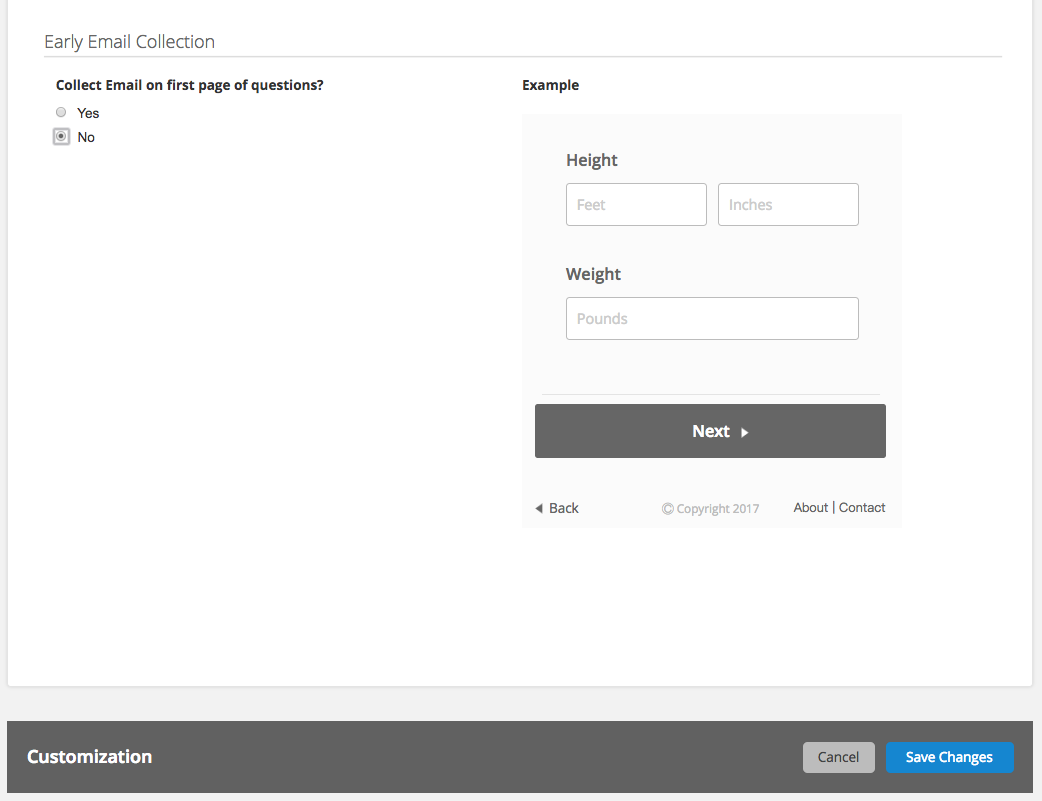Open the Contact link

(862, 507)
